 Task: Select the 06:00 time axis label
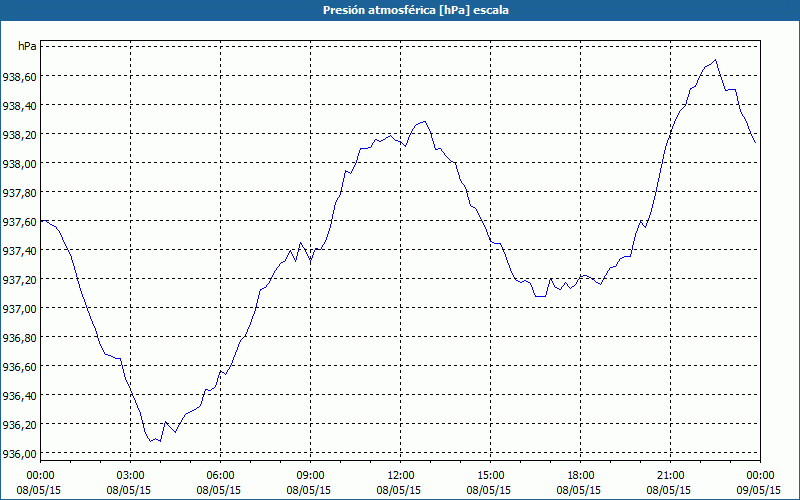220,476
